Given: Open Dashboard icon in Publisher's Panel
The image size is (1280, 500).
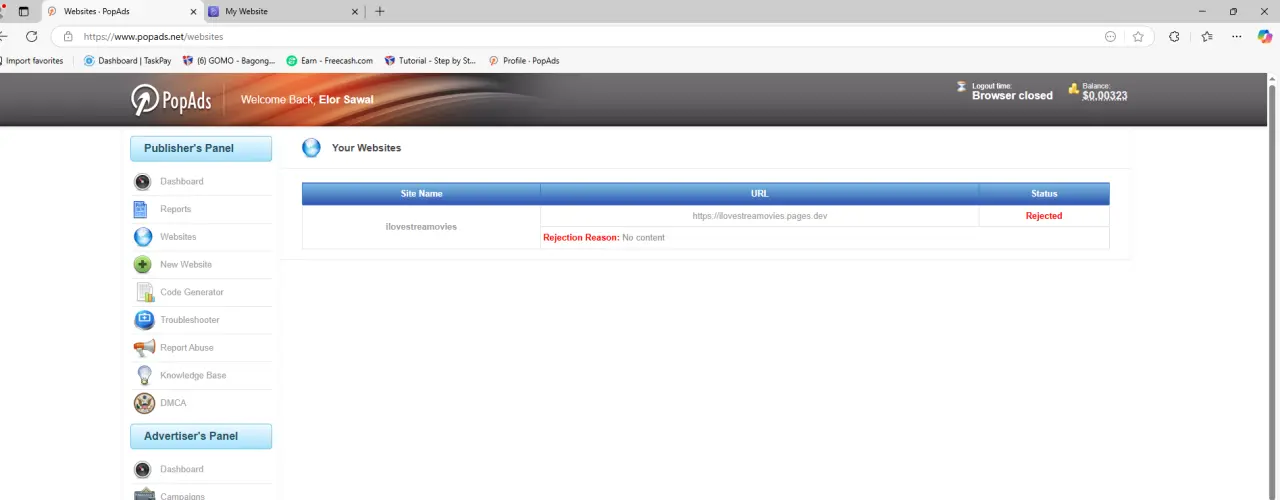Looking at the screenshot, I should click(143, 181).
